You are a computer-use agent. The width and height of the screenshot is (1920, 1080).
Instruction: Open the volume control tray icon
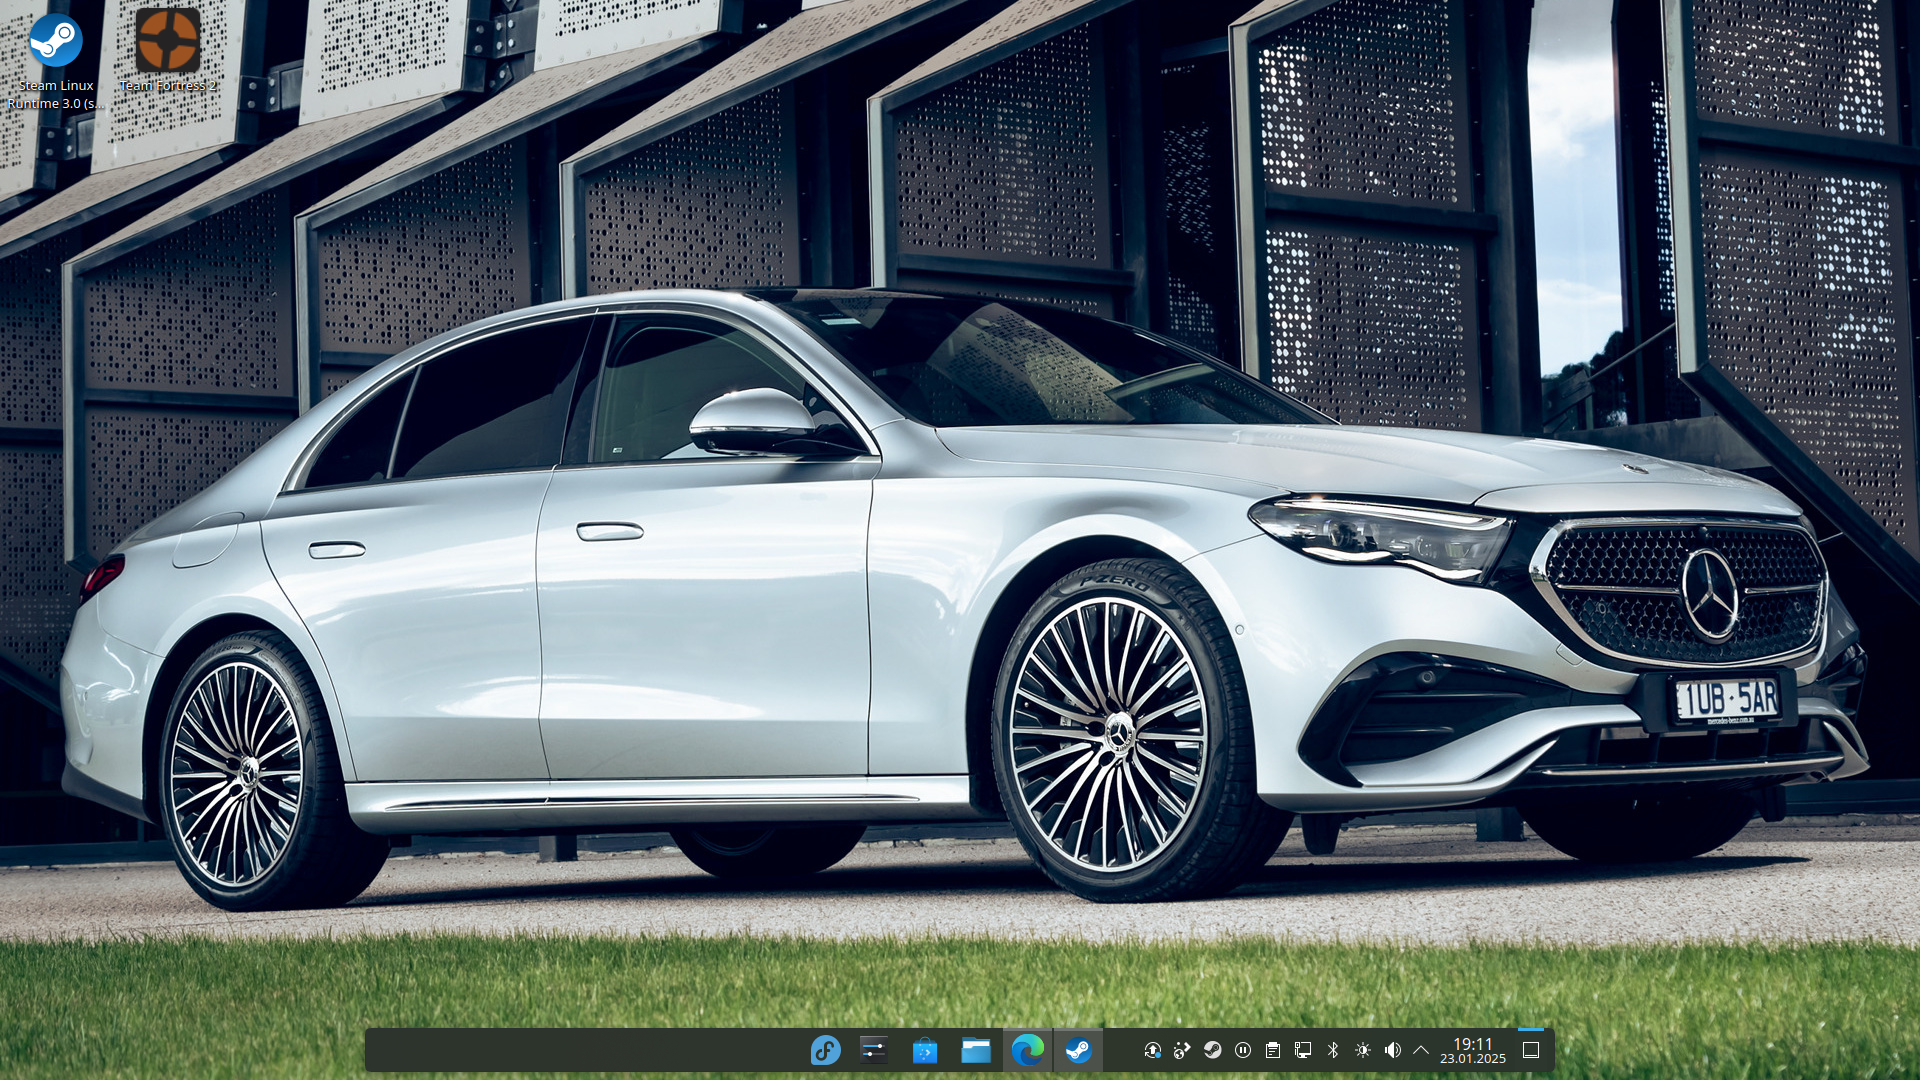[x=1393, y=1050]
